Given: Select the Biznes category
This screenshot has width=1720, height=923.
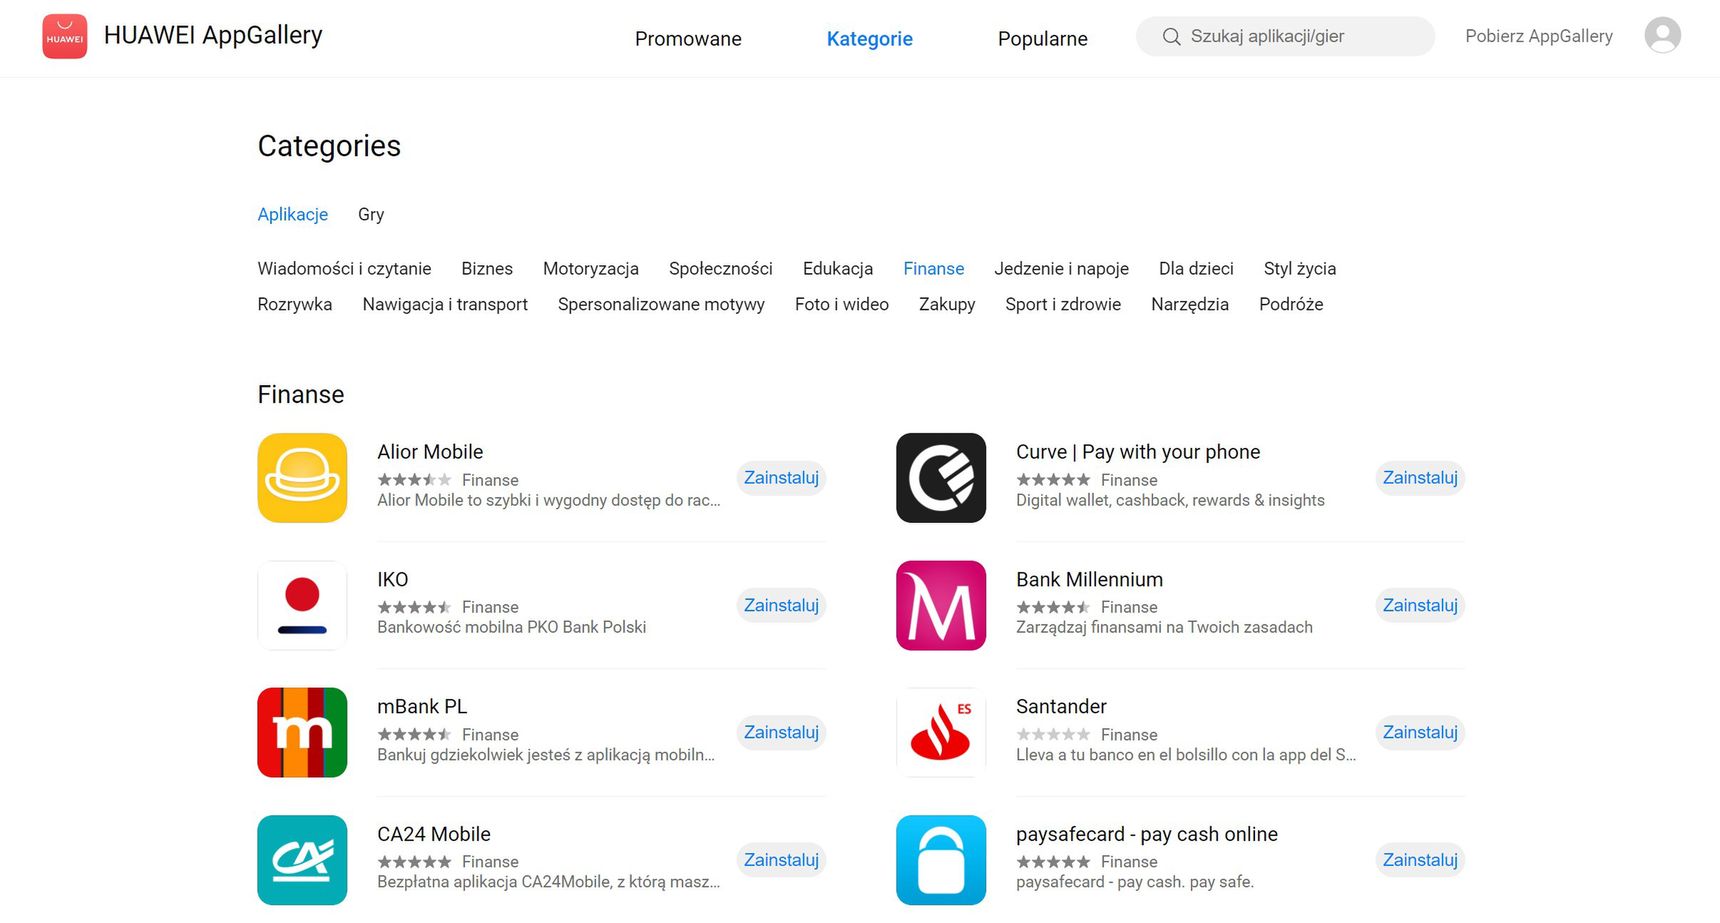Looking at the screenshot, I should 487,268.
